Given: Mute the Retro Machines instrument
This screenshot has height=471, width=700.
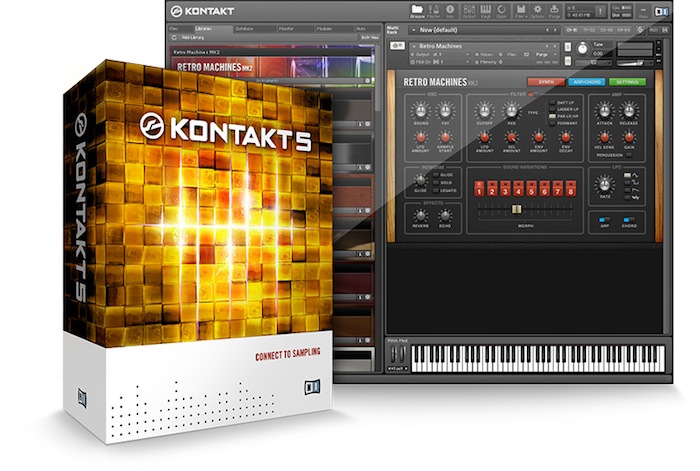Looking at the screenshot, I should 568,61.
